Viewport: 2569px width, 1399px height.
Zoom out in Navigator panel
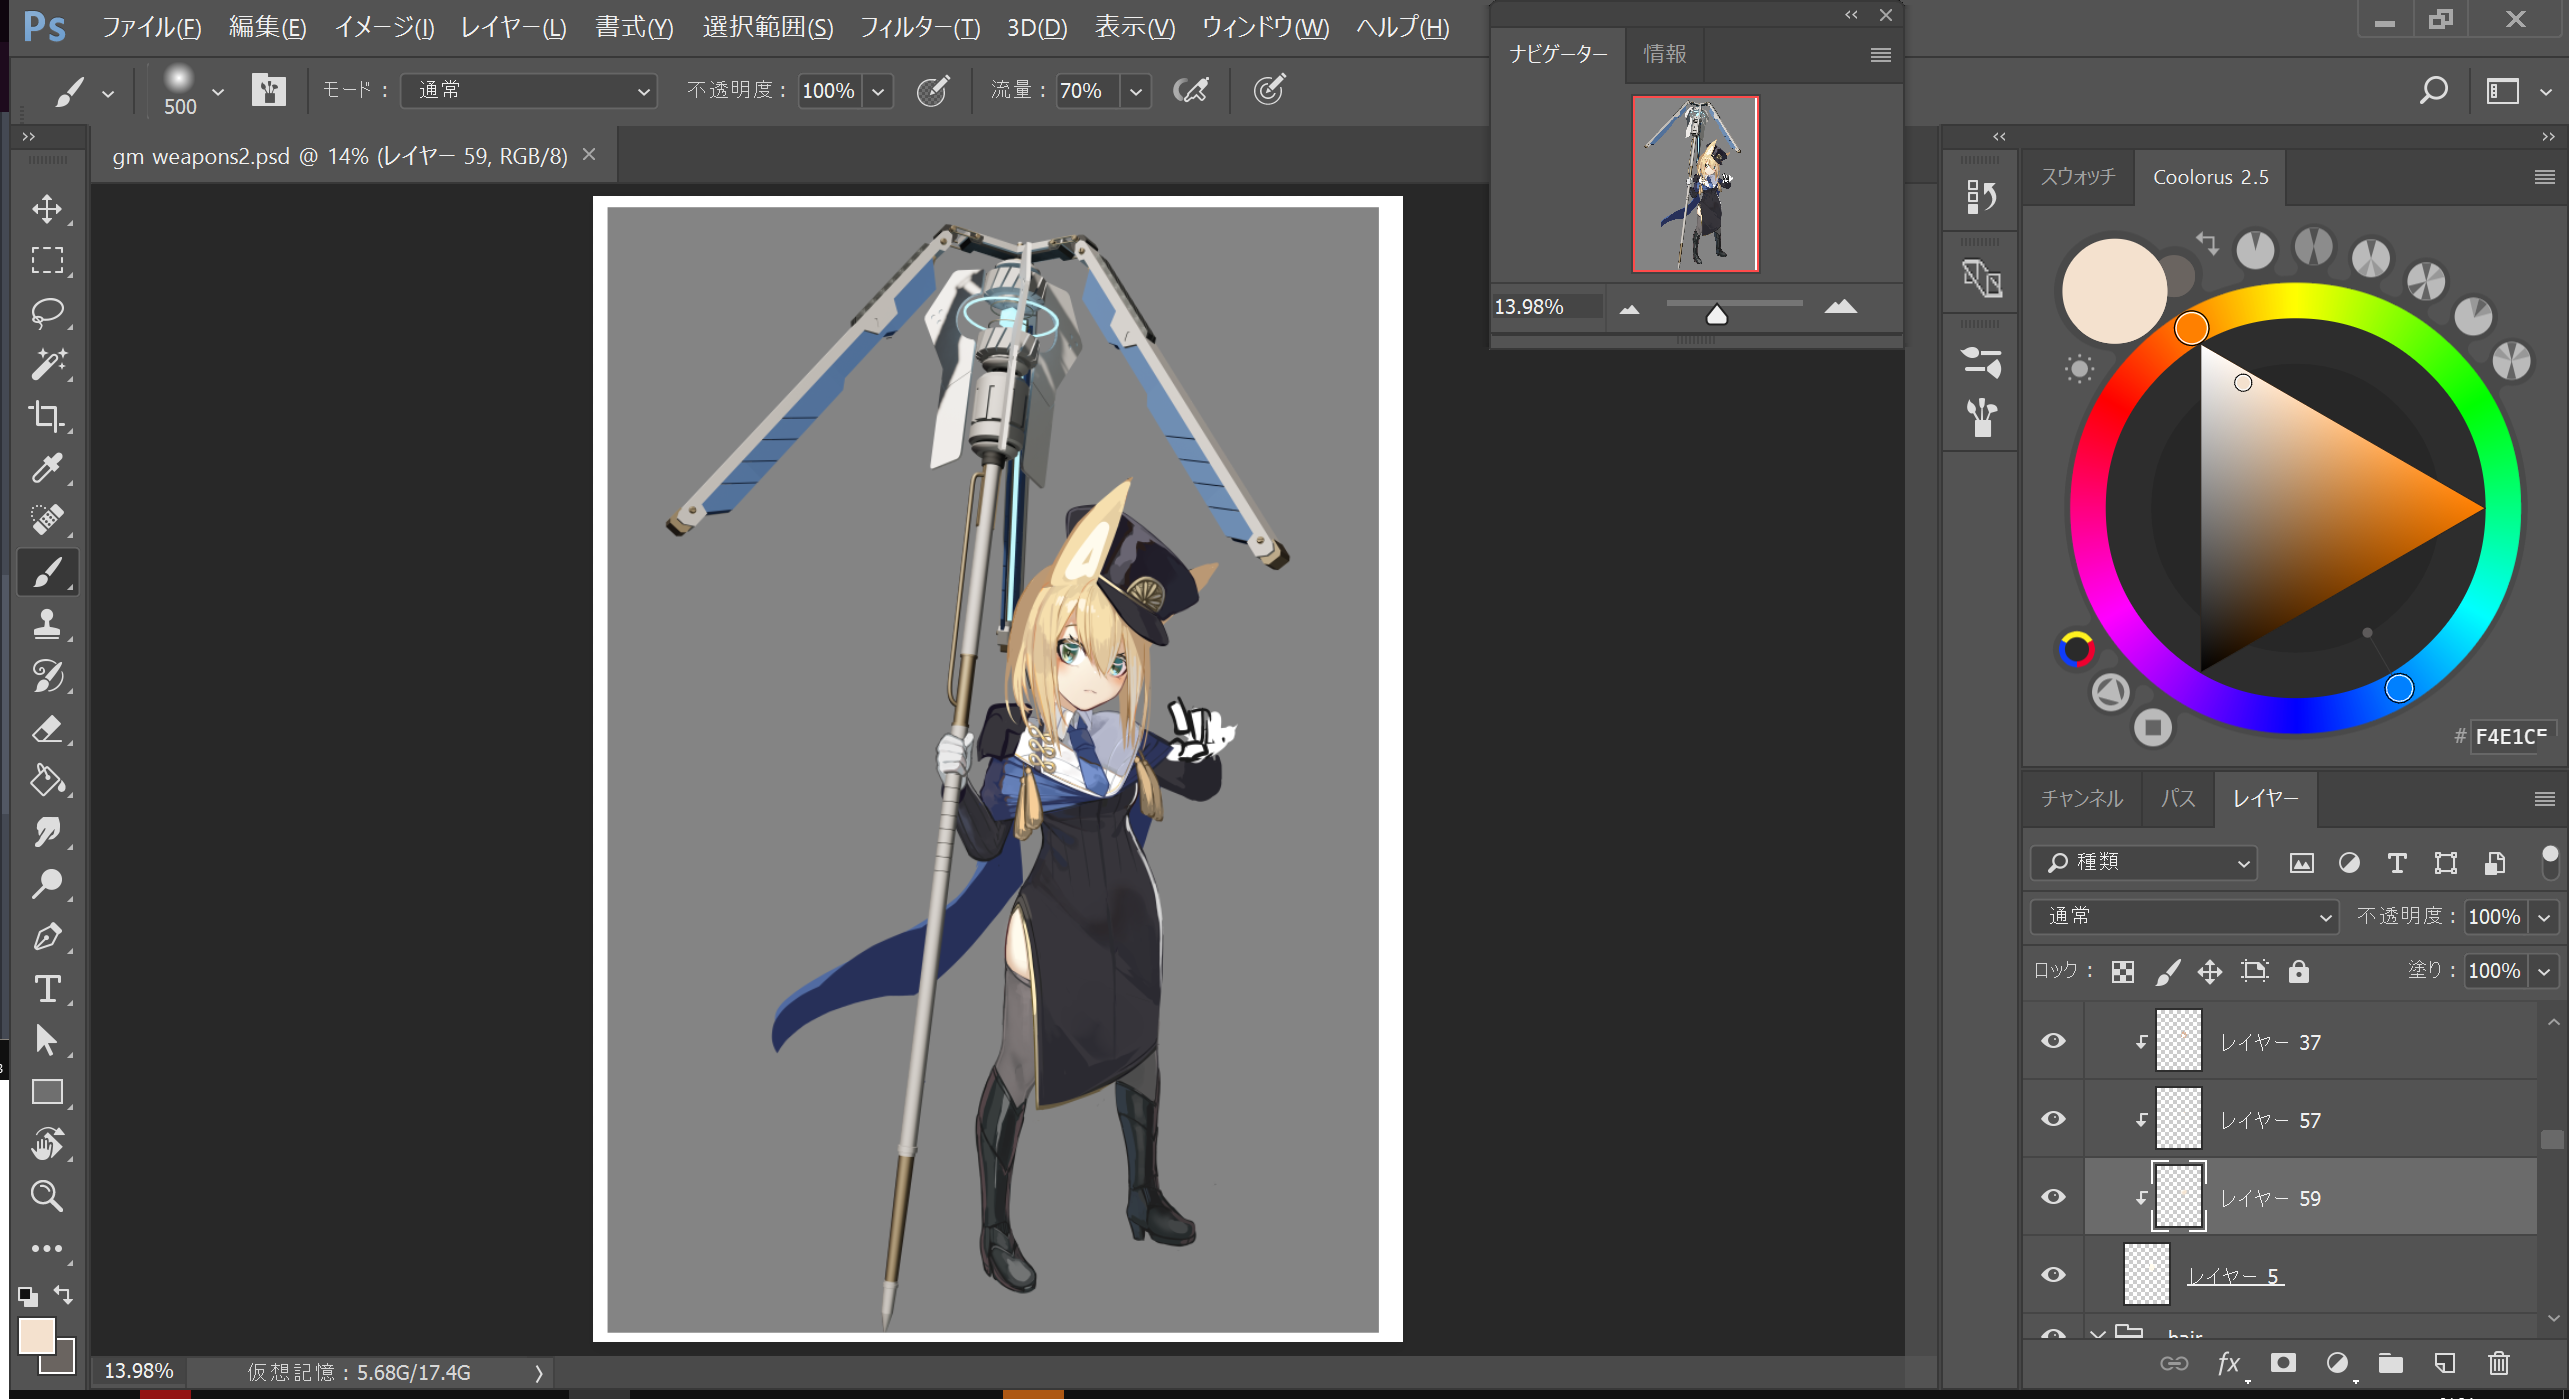click(x=1630, y=309)
